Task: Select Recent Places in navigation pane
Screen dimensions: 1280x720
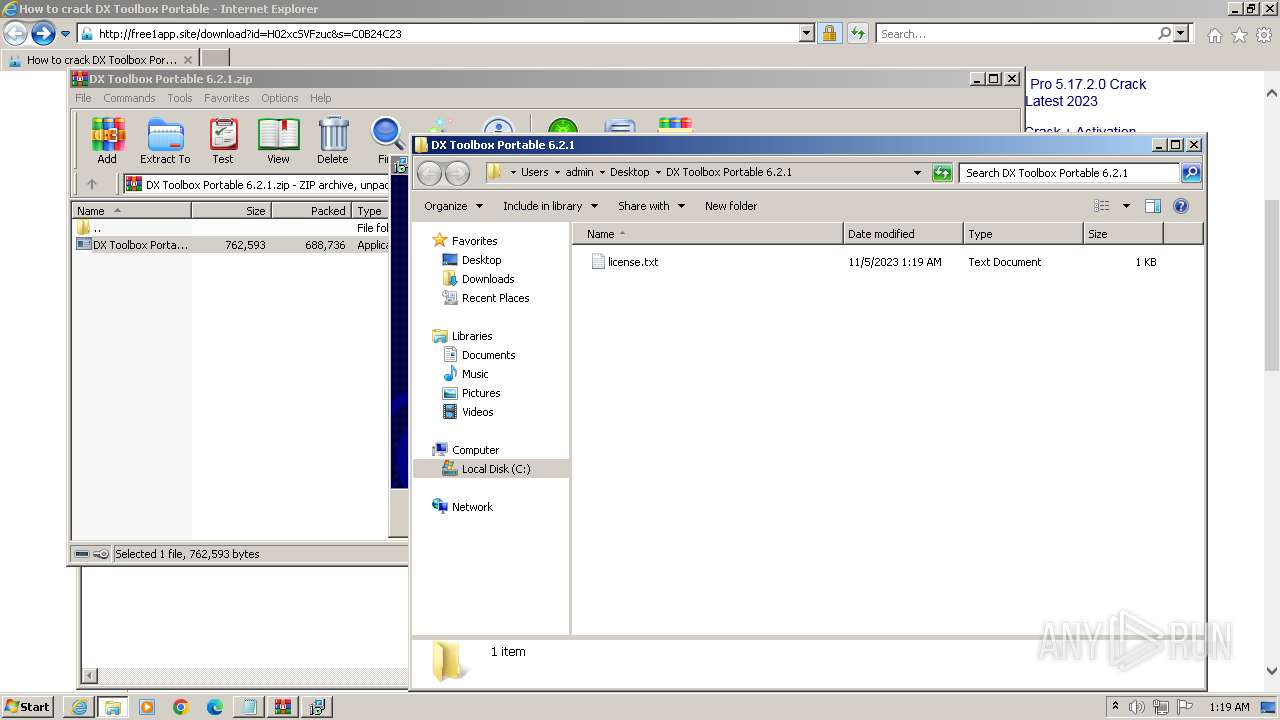Action: tap(495, 298)
